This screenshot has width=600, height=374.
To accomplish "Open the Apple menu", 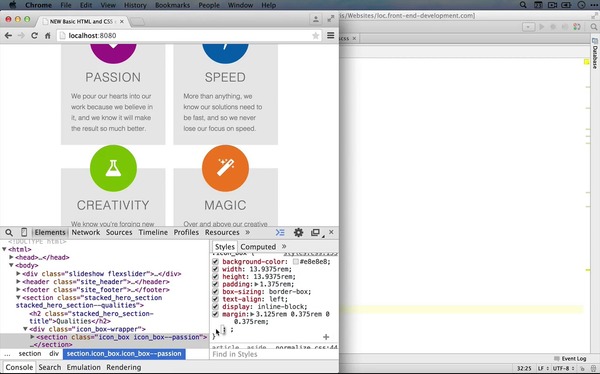I will click(x=12, y=5).
